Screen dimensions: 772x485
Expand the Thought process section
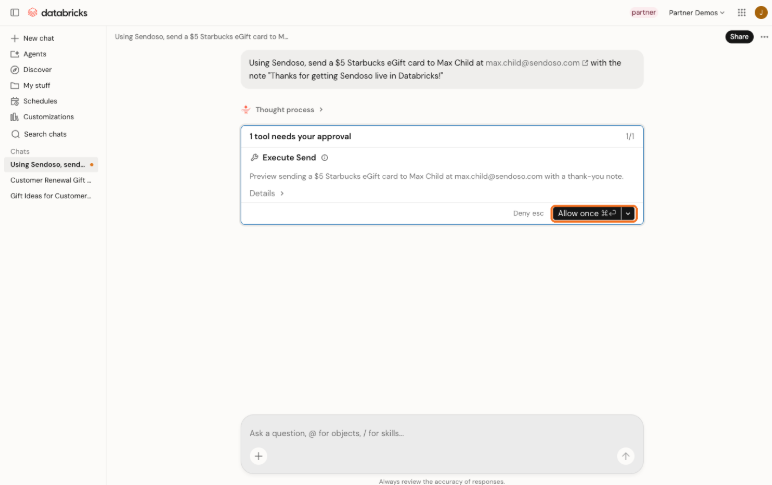coord(289,109)
